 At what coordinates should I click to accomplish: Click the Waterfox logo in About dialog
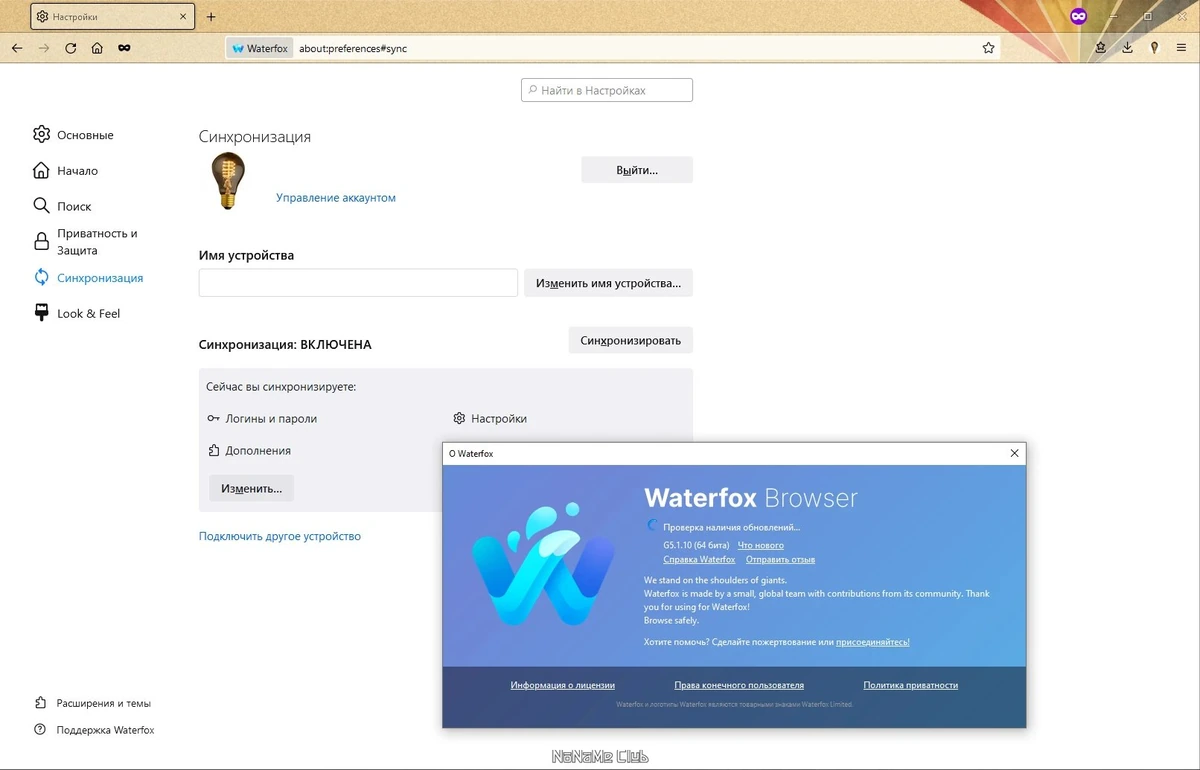point(542,565)
